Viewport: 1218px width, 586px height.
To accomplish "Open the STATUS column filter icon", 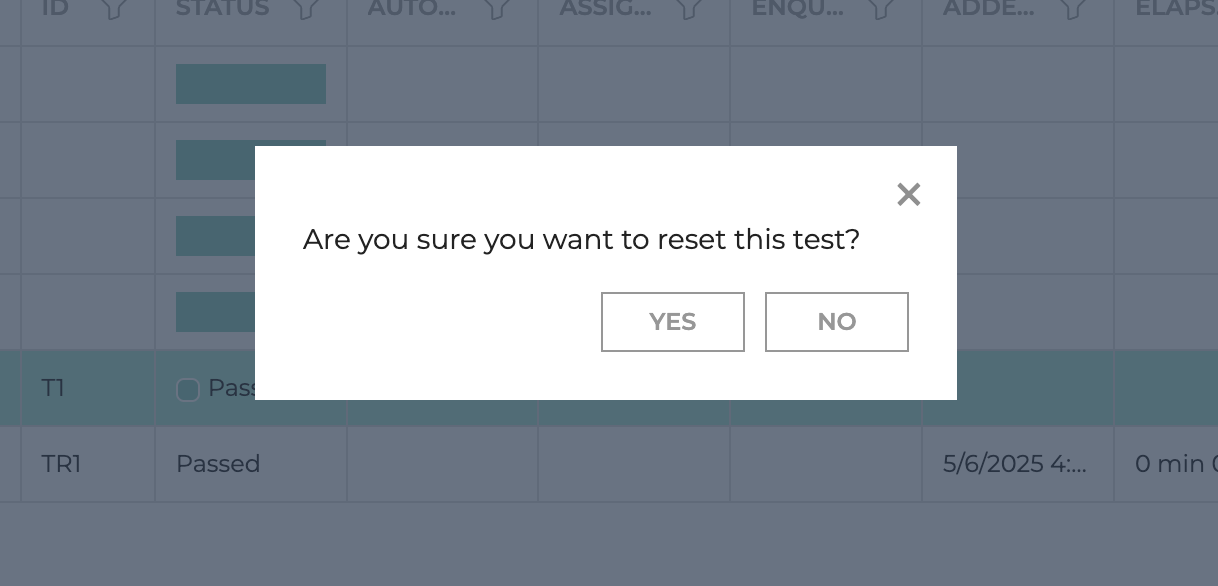I will [x=305, y=9].
